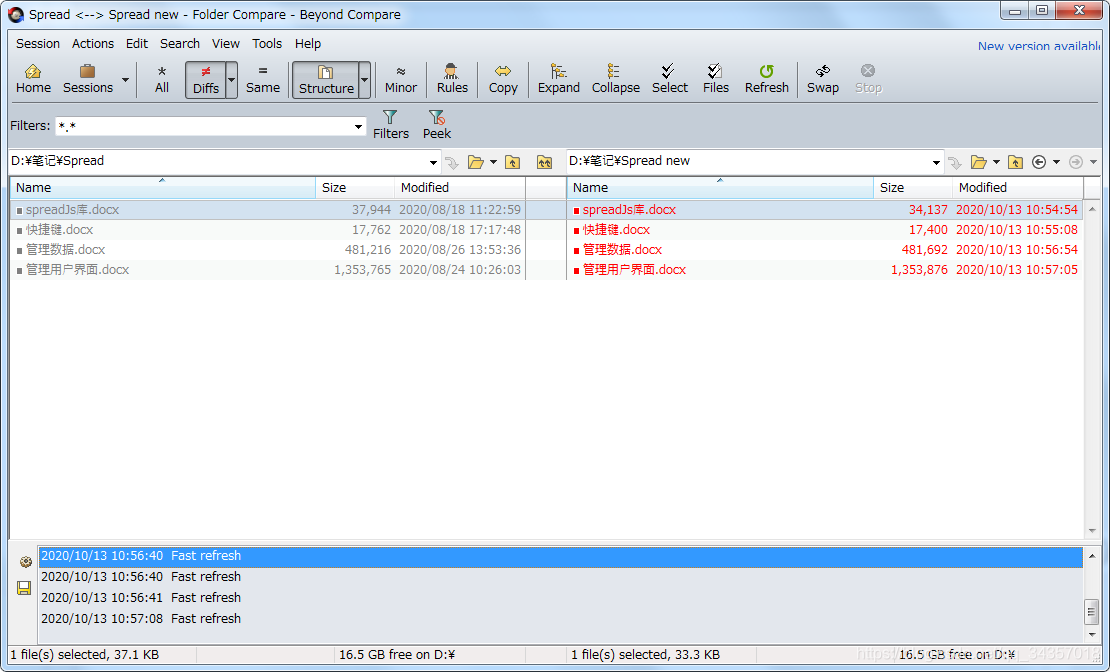Go to the Home view
Viewport: 1110px width, 672px height.
point(33,79)
